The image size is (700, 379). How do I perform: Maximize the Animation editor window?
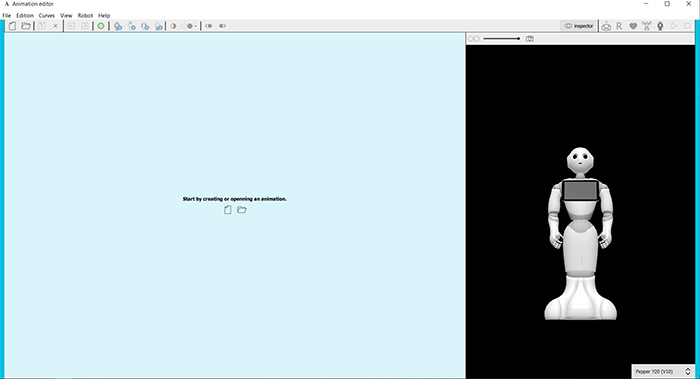click(x=667, y=4)
